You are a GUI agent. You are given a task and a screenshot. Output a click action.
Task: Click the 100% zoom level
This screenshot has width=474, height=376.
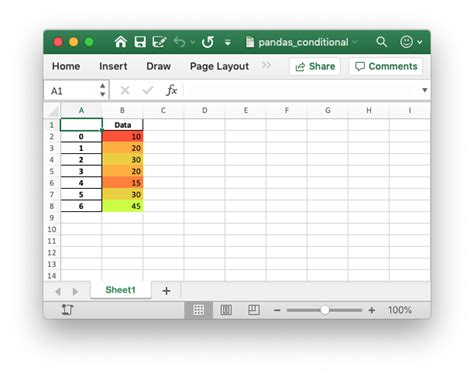coord(400,310)
